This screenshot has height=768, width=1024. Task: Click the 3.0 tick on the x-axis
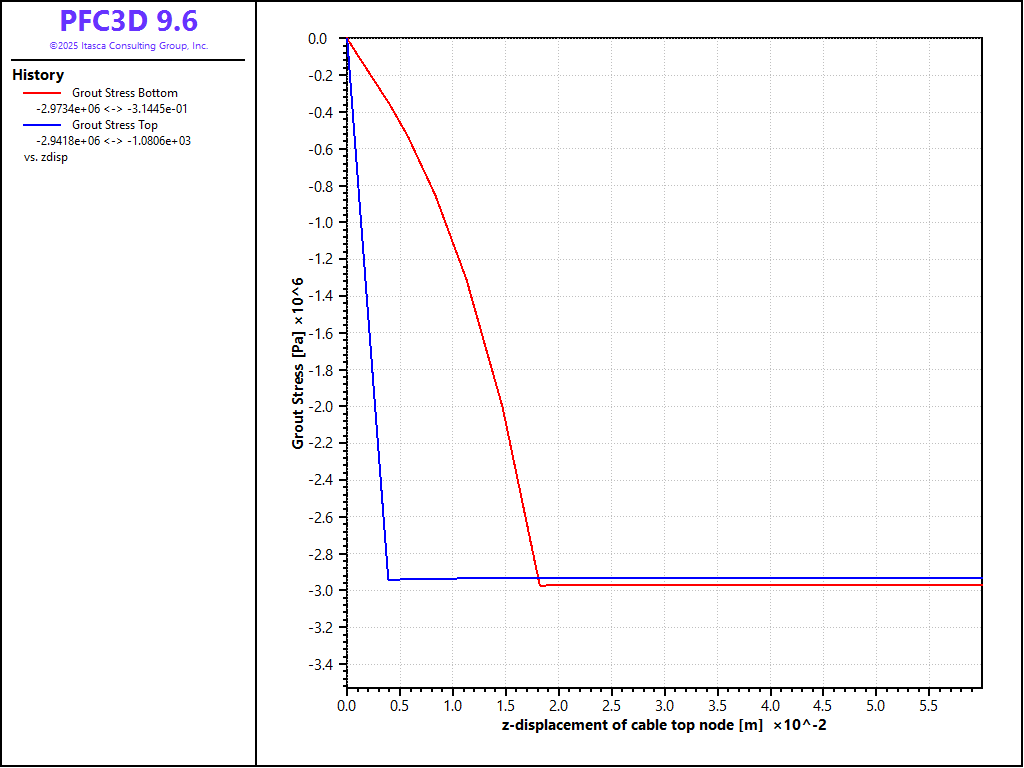[664, 705]
